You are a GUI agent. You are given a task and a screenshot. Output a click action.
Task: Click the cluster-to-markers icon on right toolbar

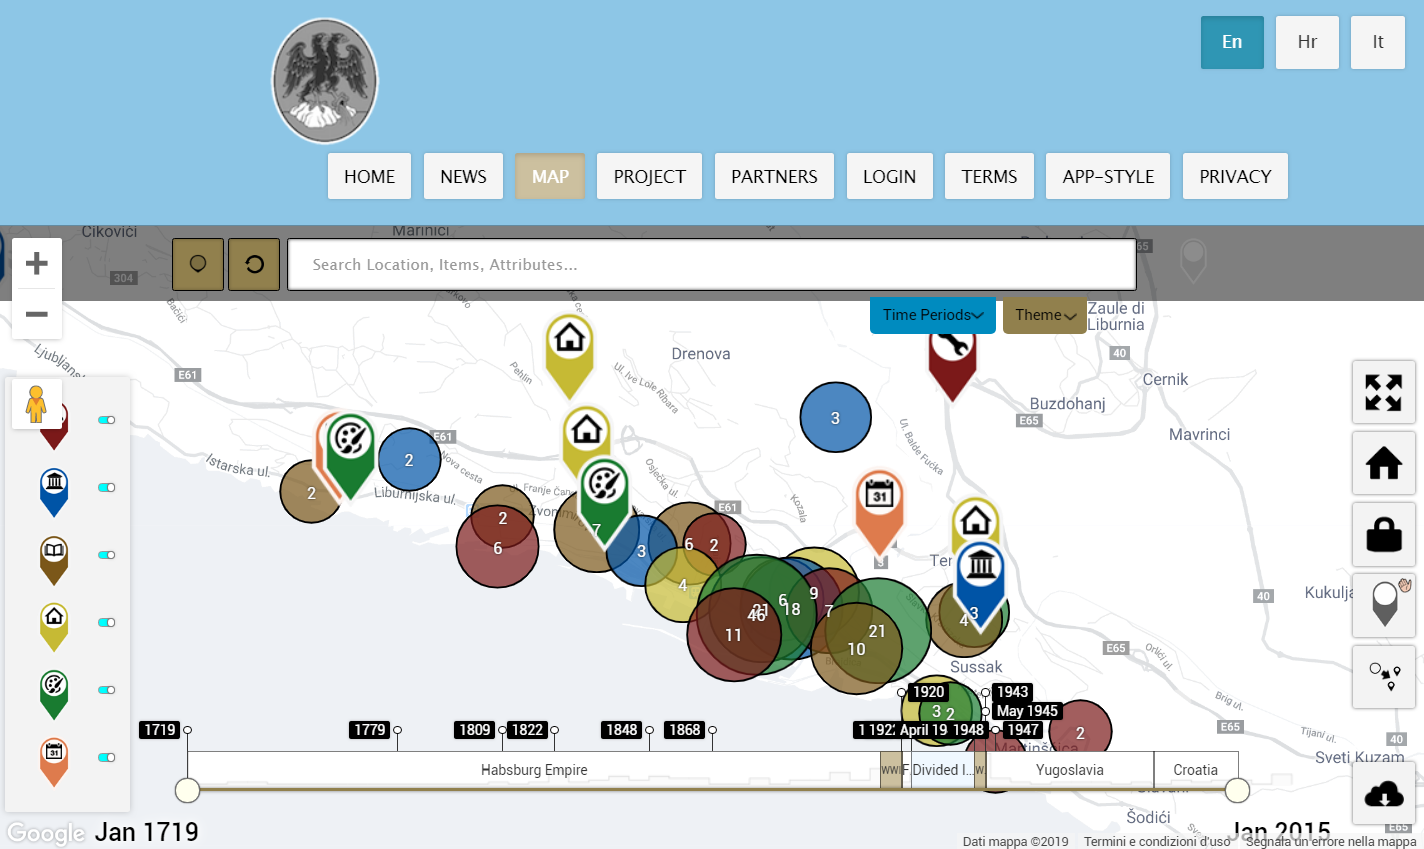coord(1383,676)
